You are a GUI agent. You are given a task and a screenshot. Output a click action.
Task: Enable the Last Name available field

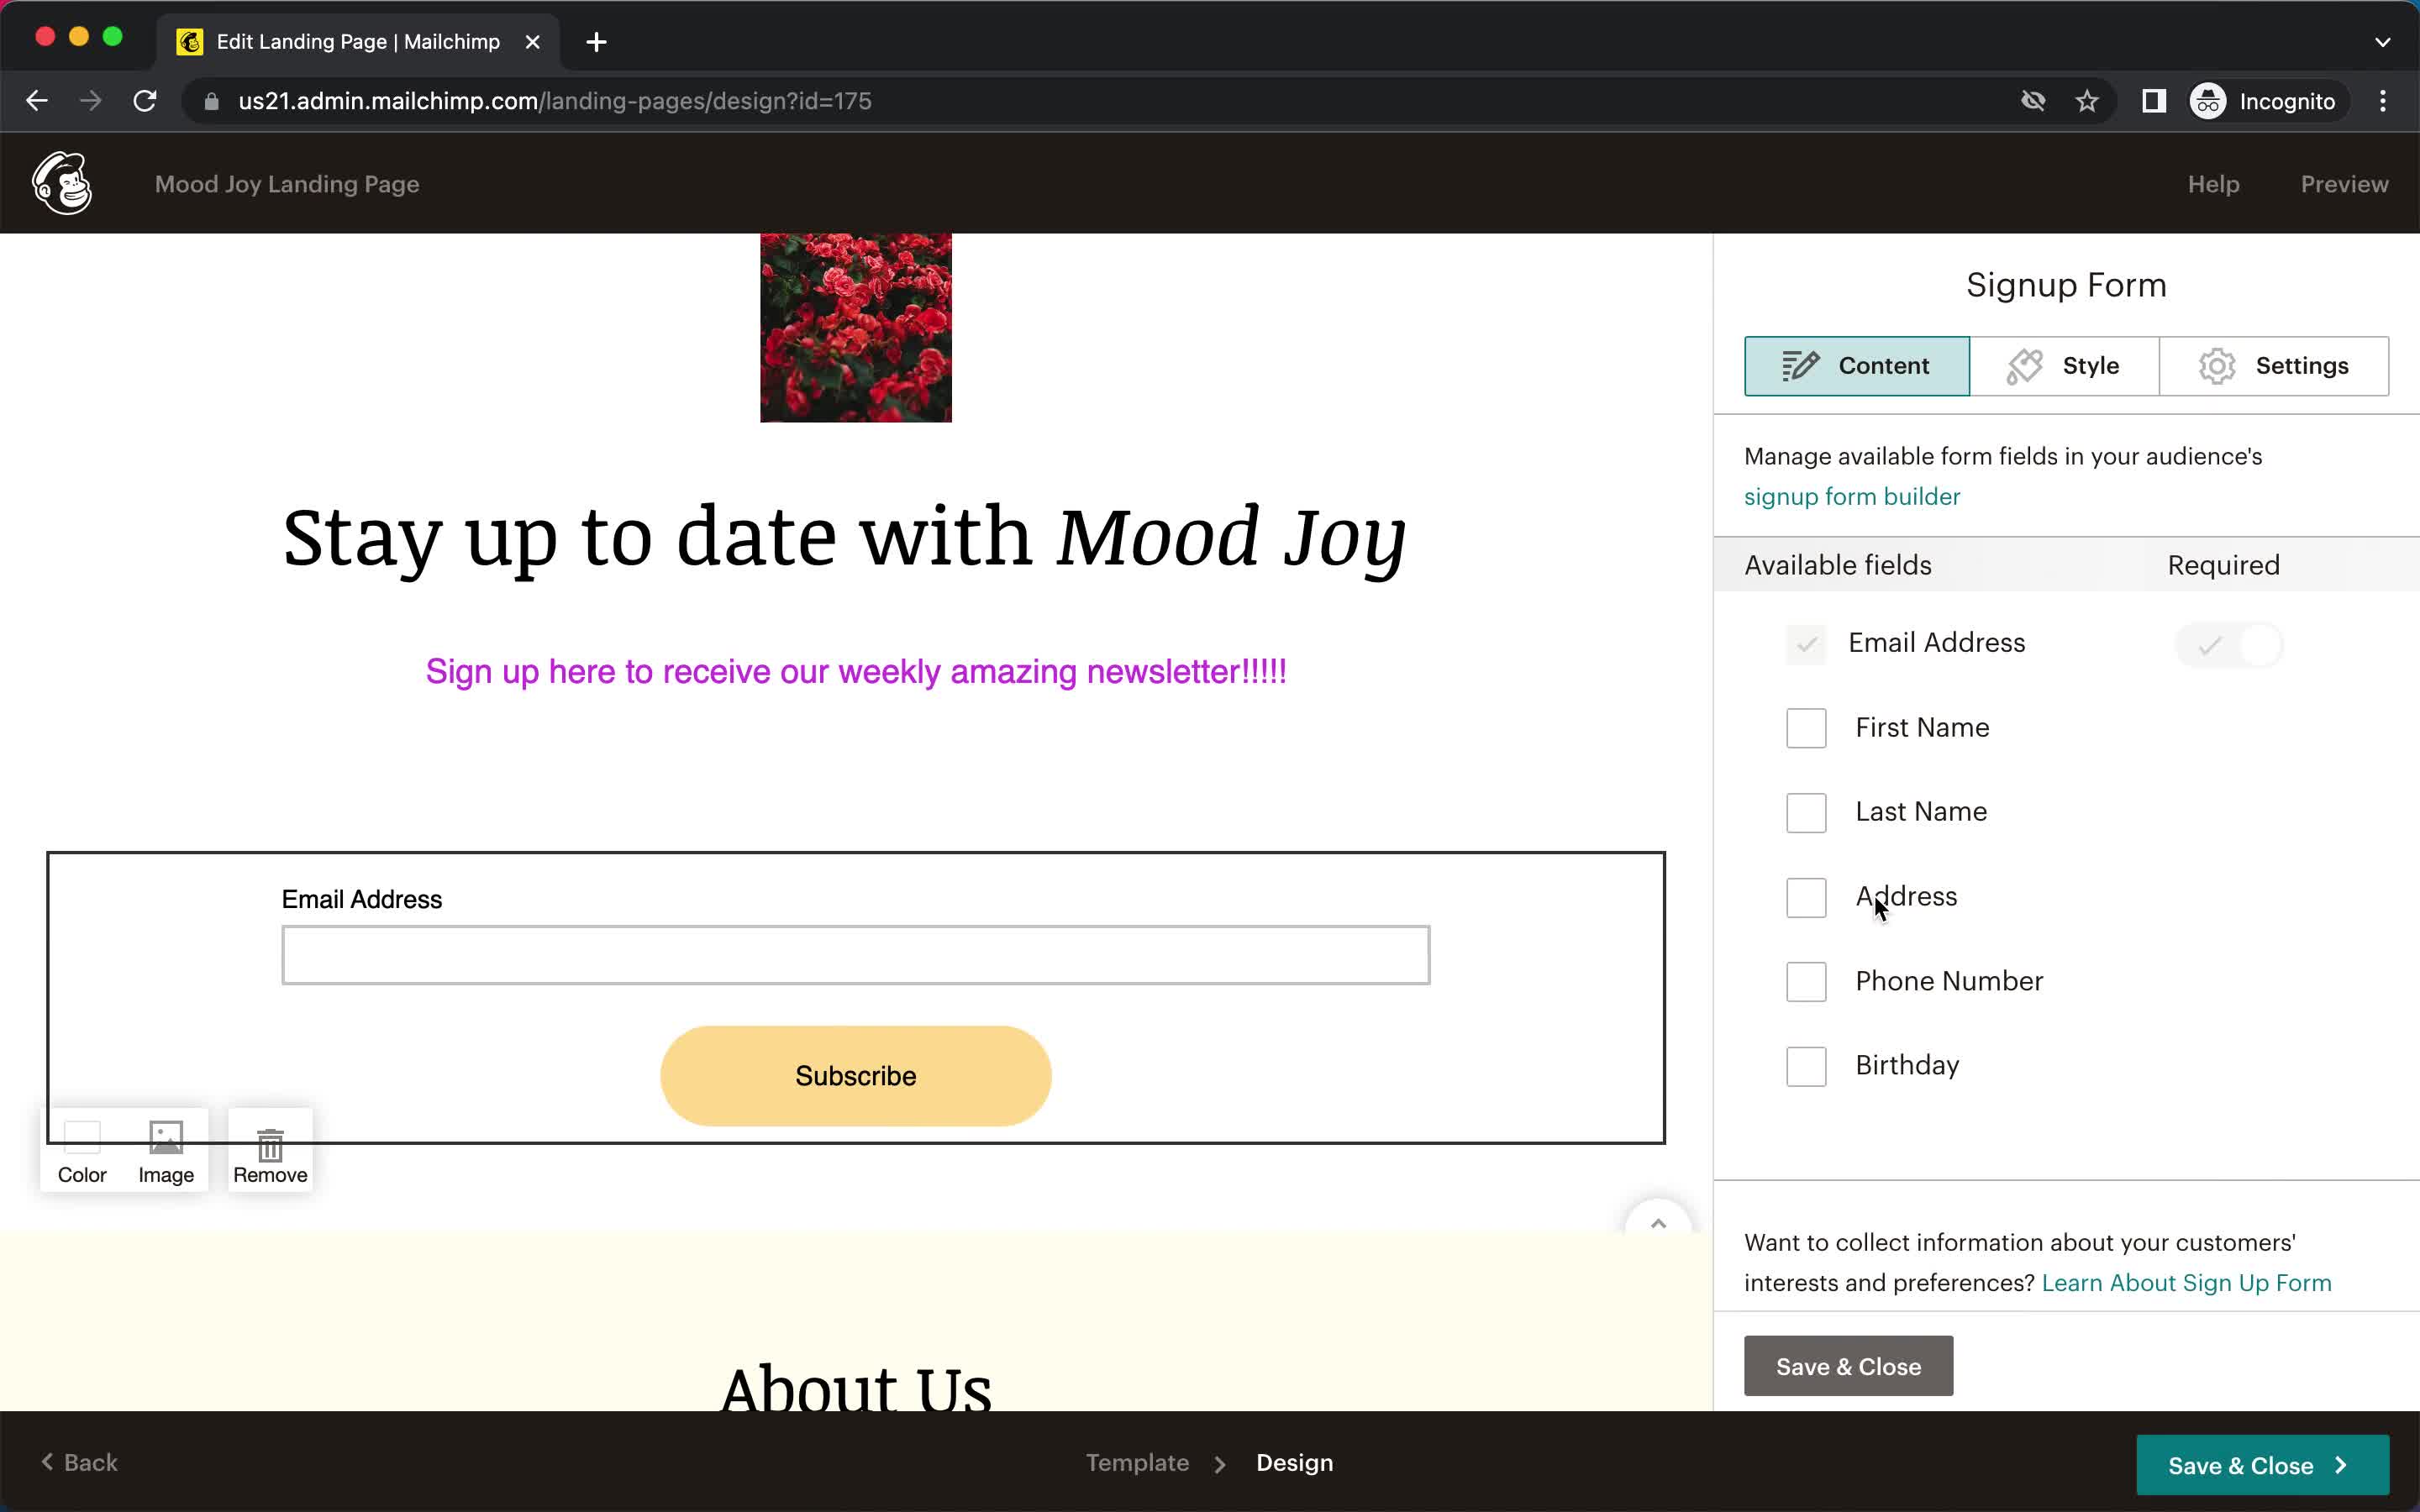click(x=1805, y=811)
